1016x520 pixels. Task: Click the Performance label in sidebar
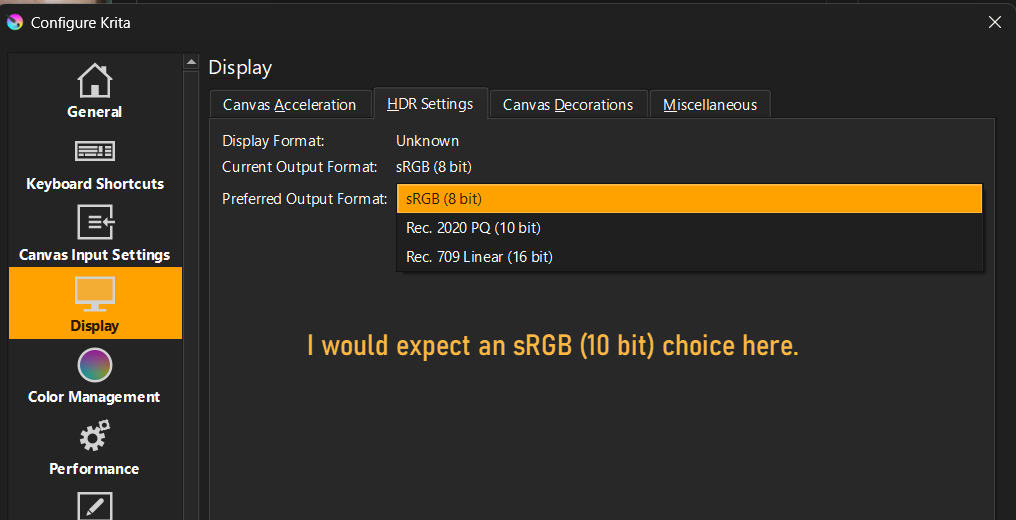point(95,469)
